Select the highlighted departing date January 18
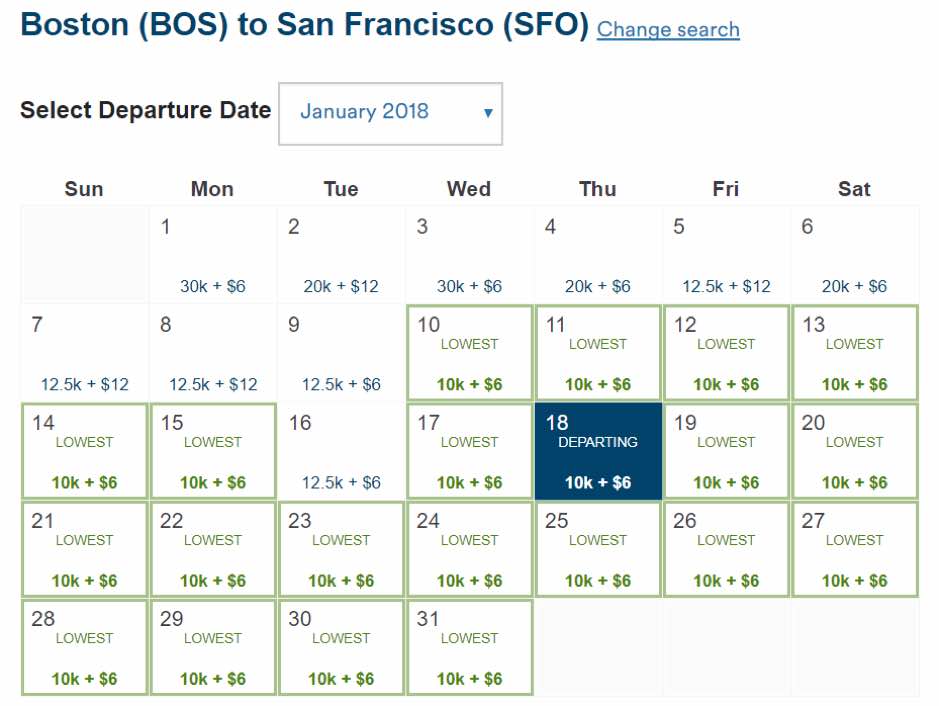This screenshot has height=706, width=939. coord(598,452)
